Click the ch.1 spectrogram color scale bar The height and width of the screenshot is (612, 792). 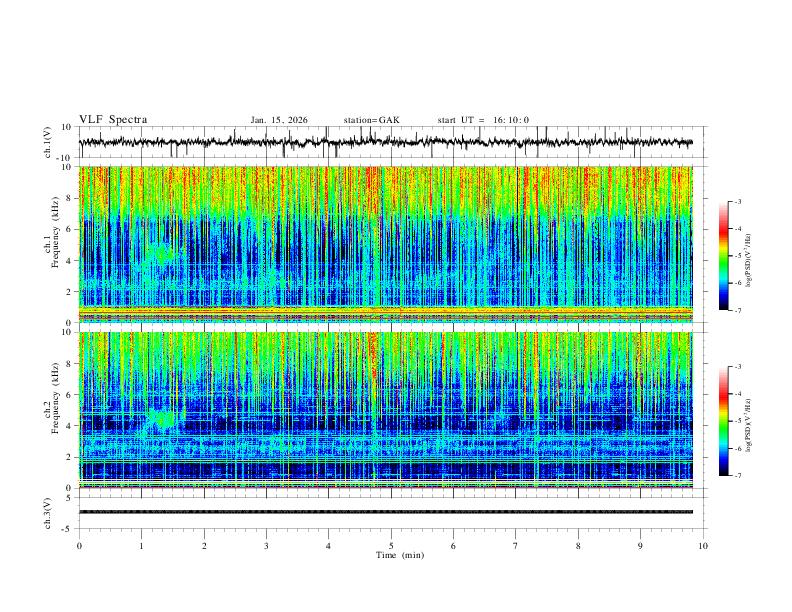[723, 256]
